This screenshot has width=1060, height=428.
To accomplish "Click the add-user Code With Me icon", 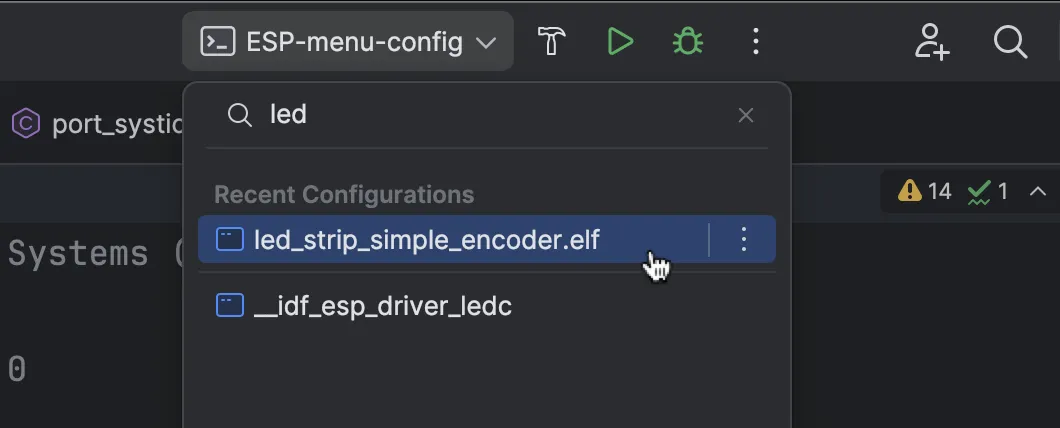I will (932, 41).
